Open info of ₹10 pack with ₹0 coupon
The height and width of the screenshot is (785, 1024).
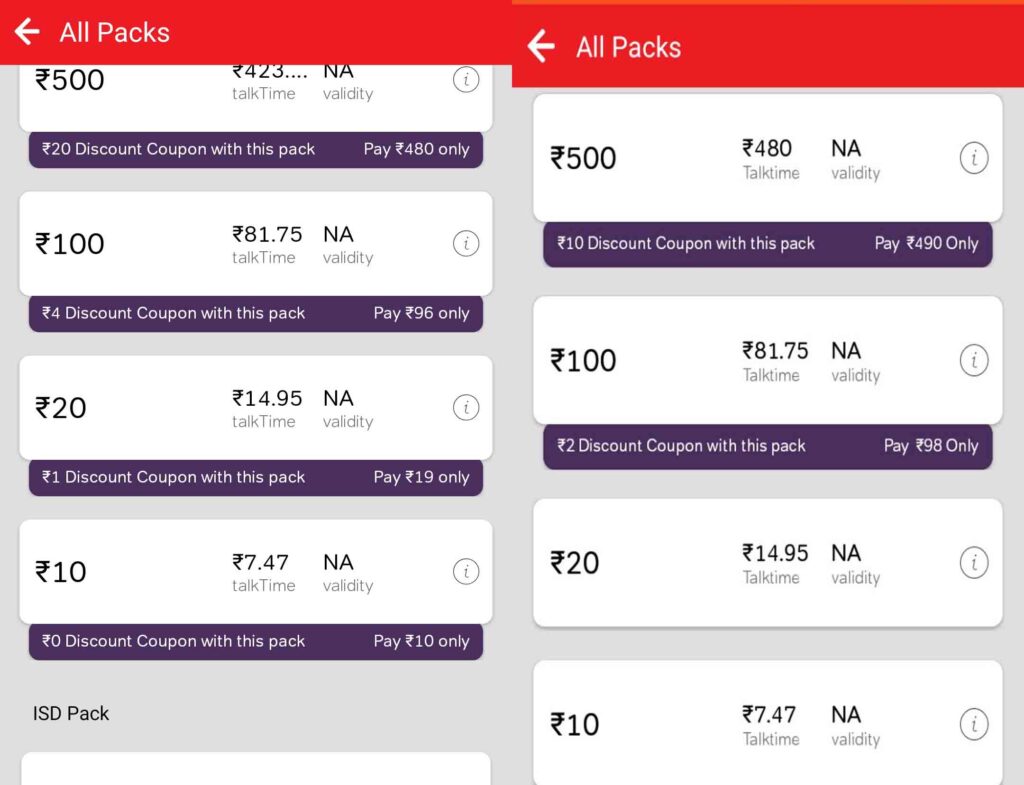tap(466, 571)
